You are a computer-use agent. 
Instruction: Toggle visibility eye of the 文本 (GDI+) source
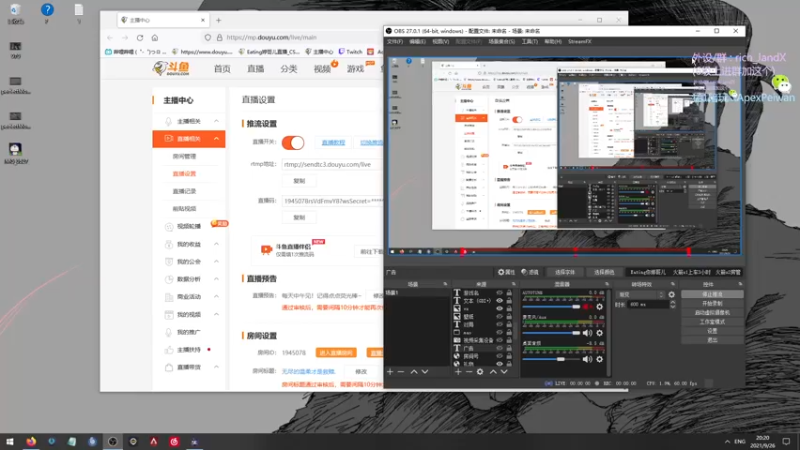tap(499, 301)
